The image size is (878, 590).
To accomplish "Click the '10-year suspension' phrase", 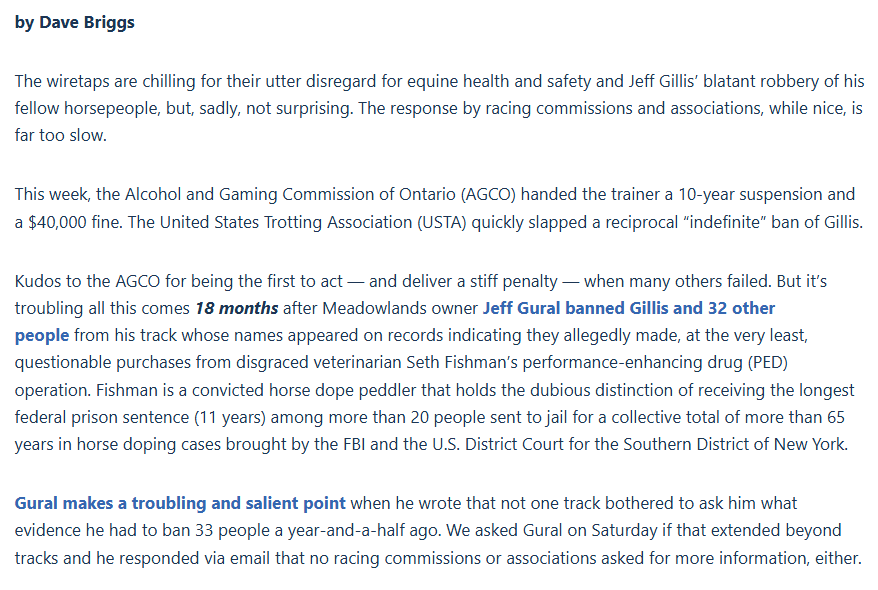I will pos(748,195).
